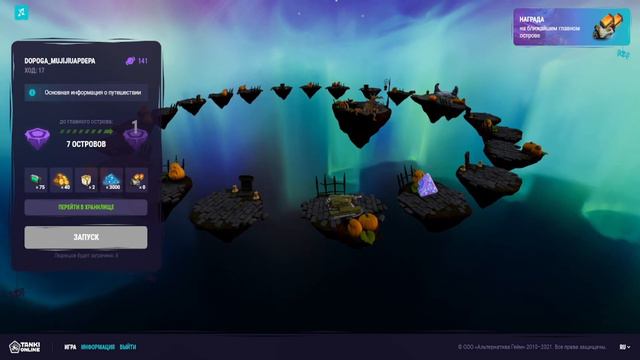640x360 pixels.
Task: Open the ИГРА footer menu
Action: (70, 347)
